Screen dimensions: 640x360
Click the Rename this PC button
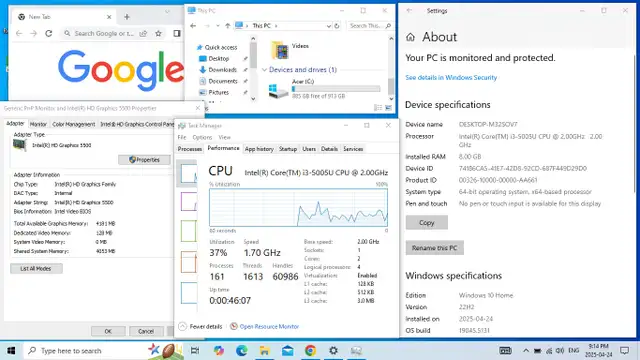click(x=434, y=248)
